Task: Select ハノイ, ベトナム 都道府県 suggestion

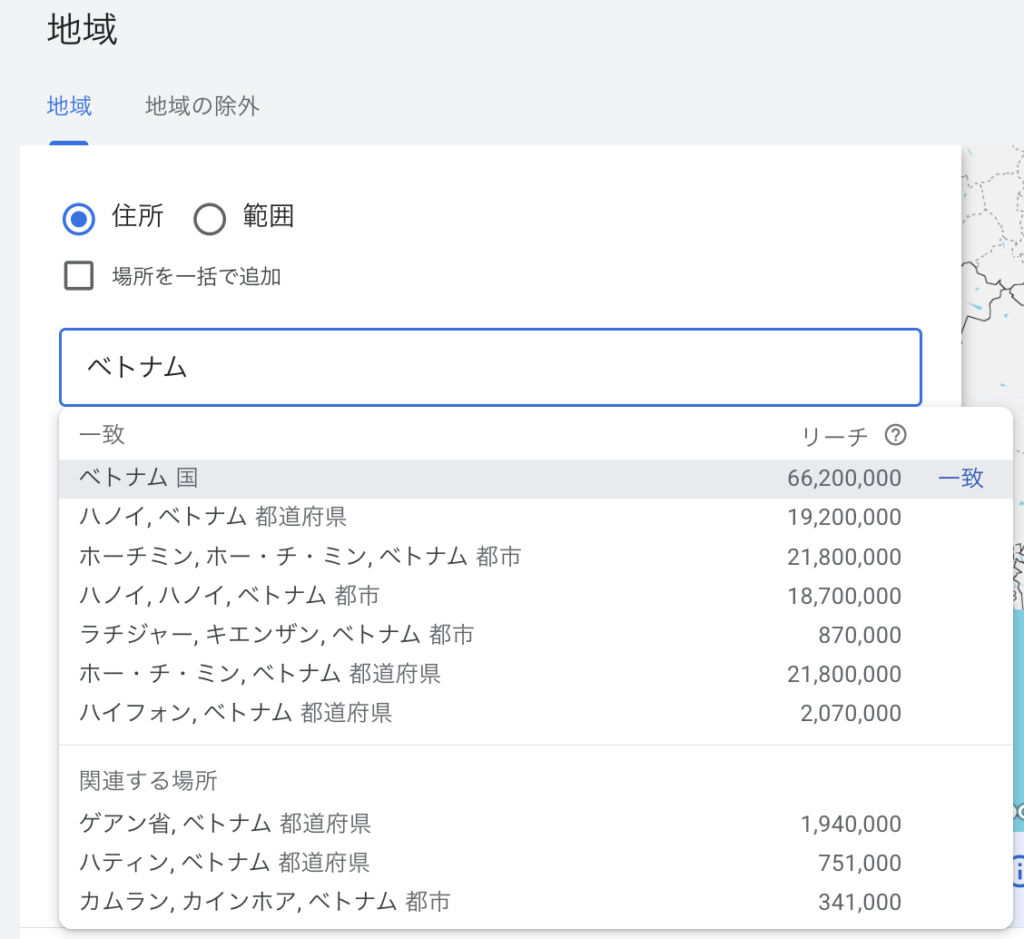Action: (x=213, y=518)
